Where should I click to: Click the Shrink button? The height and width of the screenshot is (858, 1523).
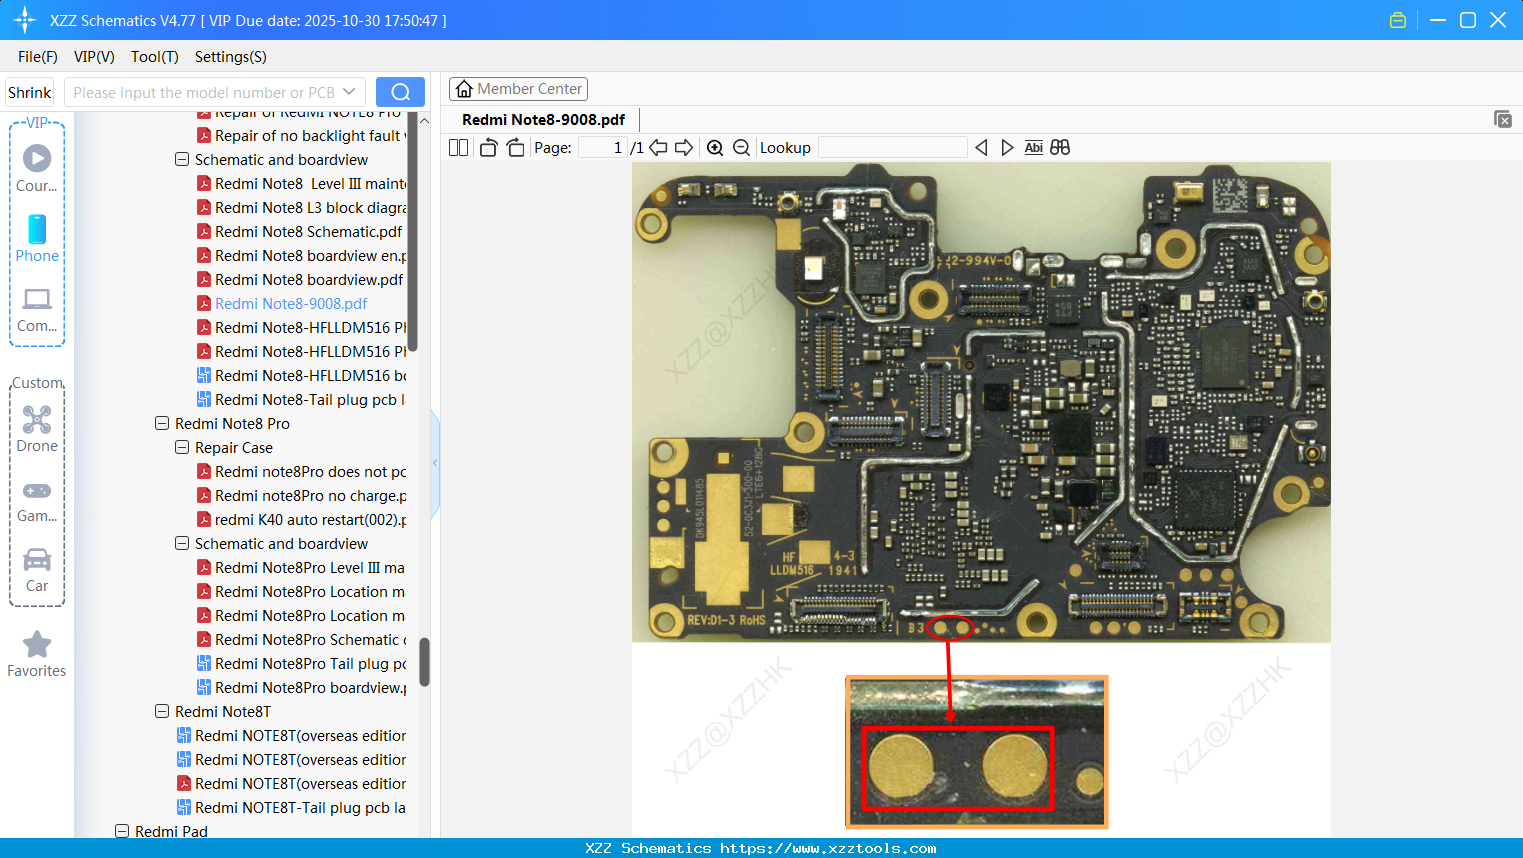coord(30,92)
